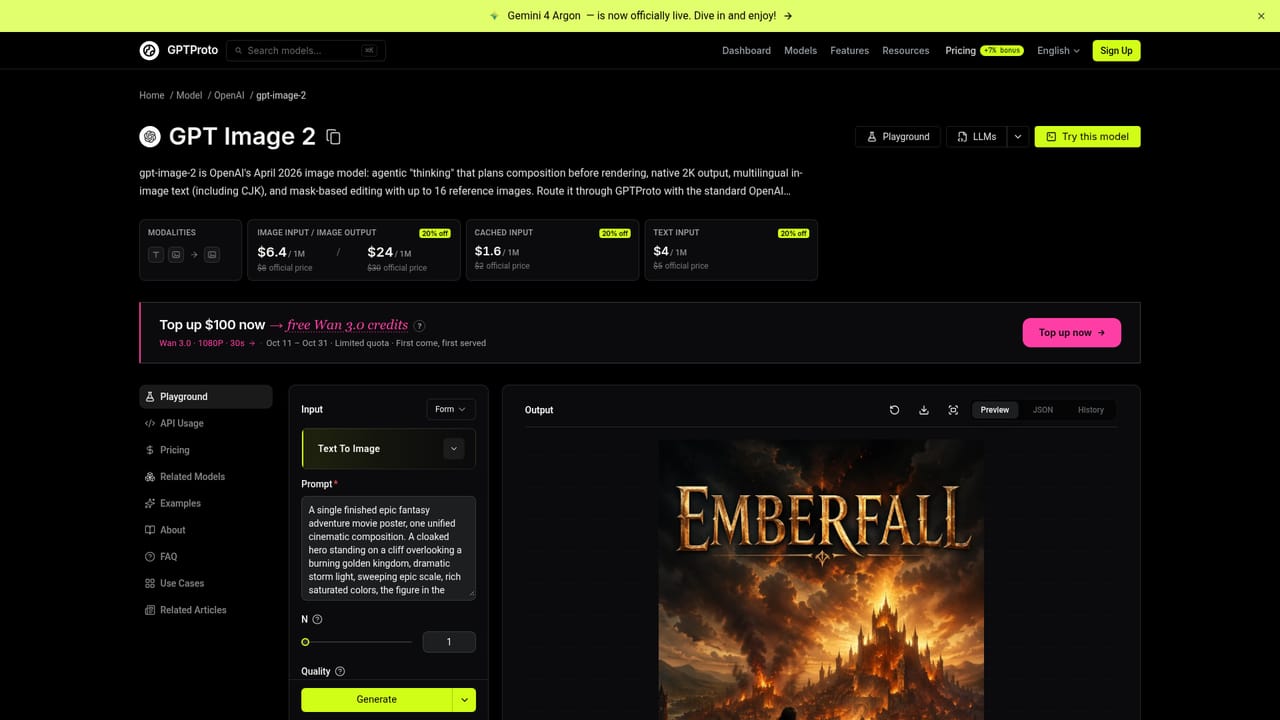
Task: Click the help icon beside Quality
Action: [x=340, y=672]
